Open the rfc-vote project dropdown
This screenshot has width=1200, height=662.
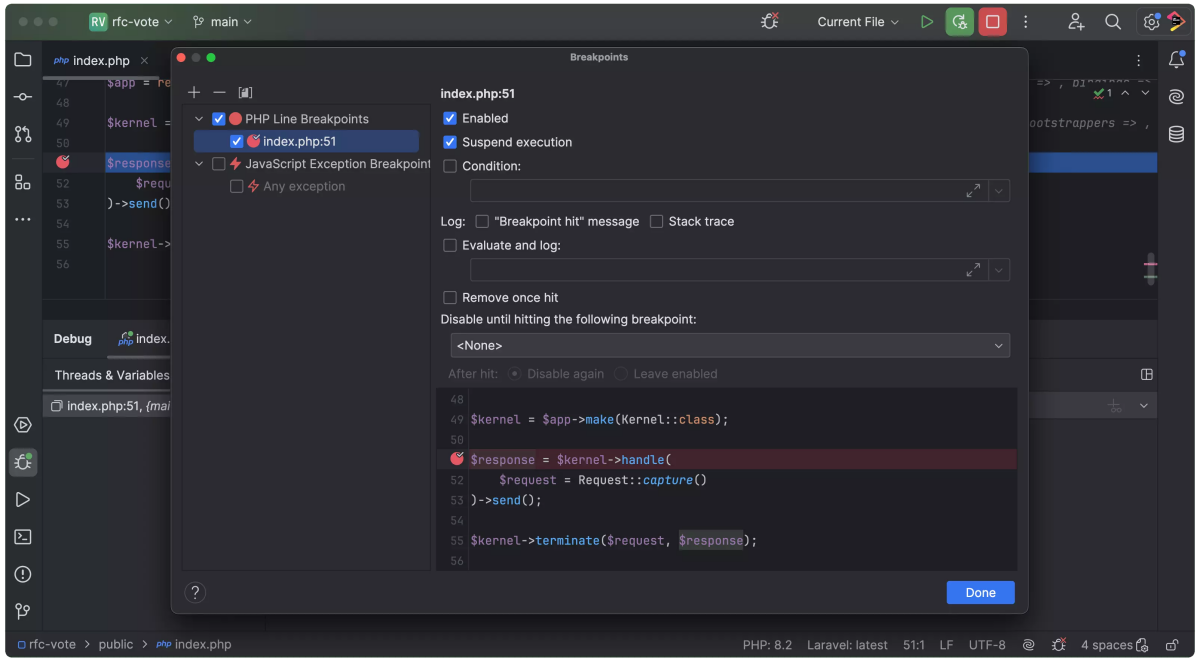(131, 21)
